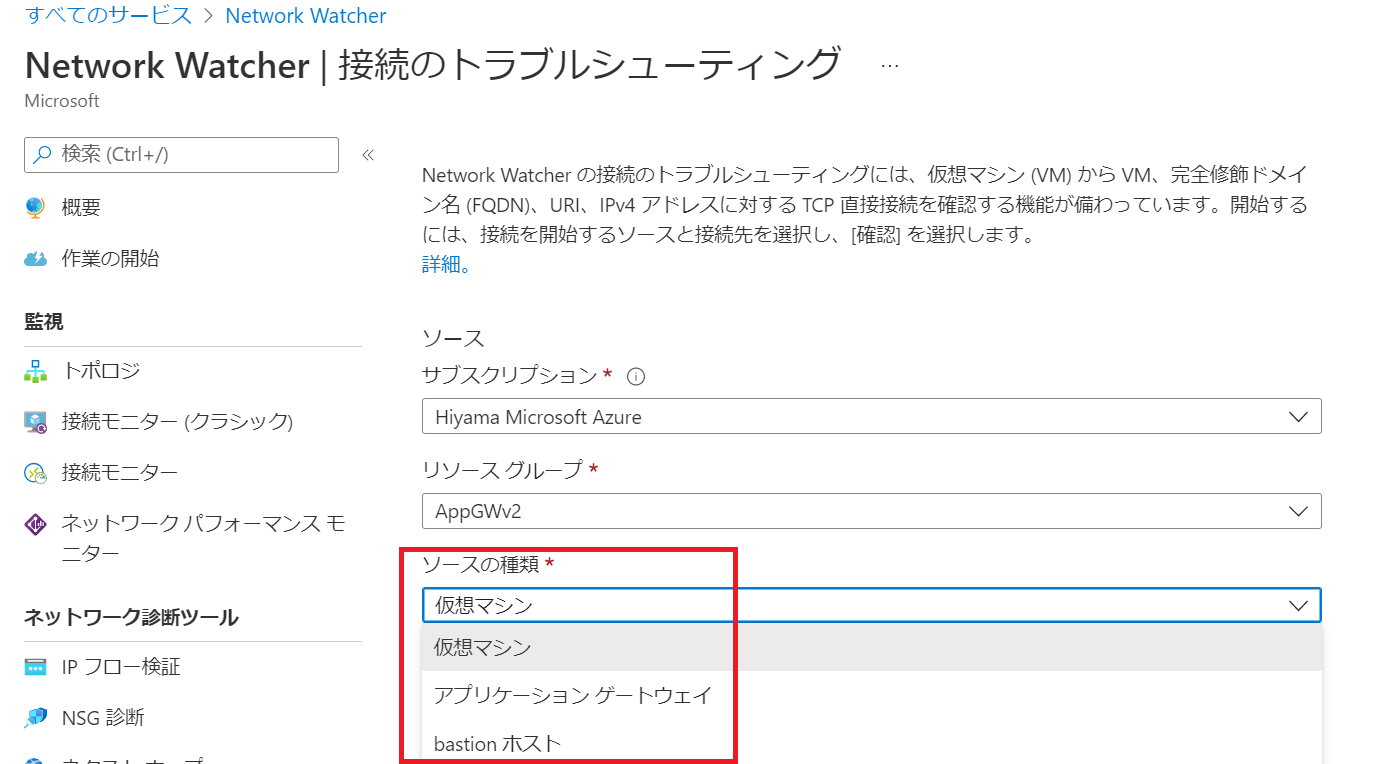
Task: Open ネットワーク パフォーマンス モニター menu item
Action: point(204,538)
